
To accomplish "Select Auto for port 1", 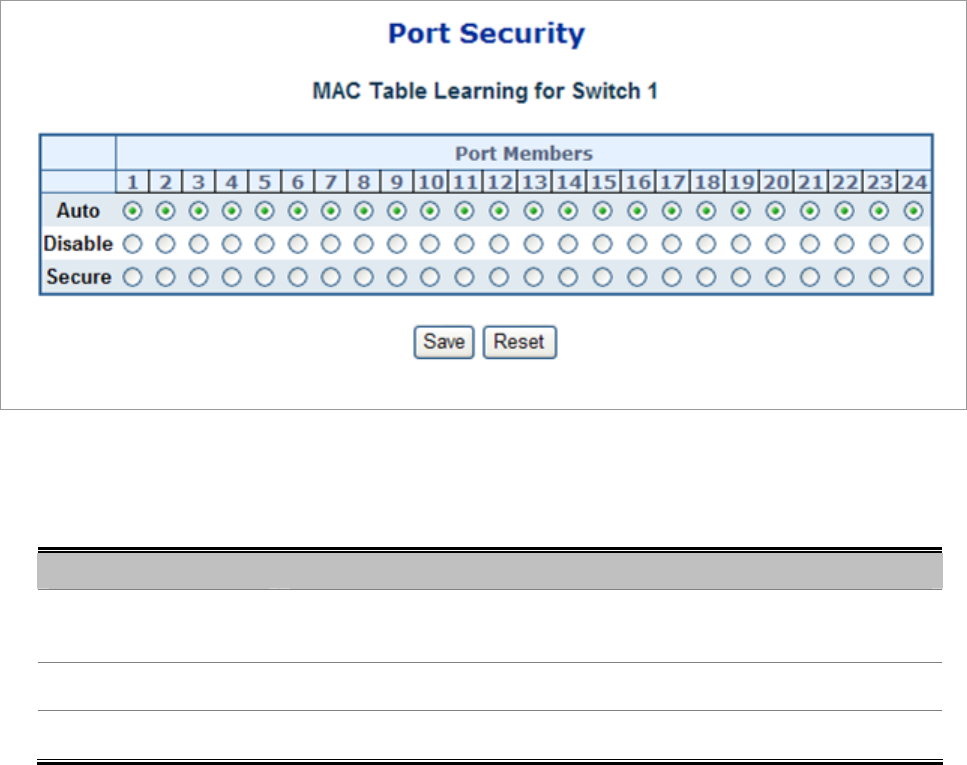I will coord(132,211).
